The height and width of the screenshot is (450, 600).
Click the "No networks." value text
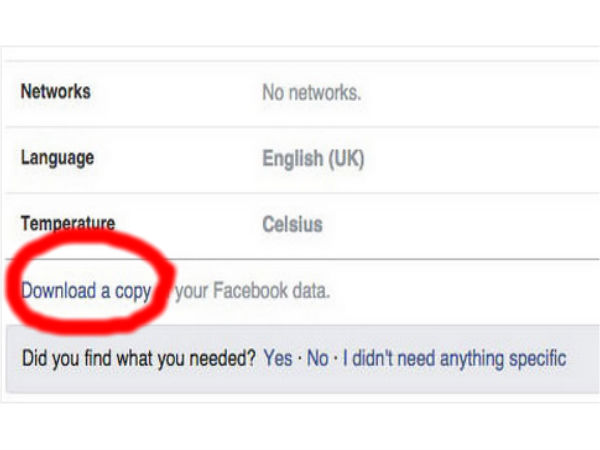click(311, 93)
